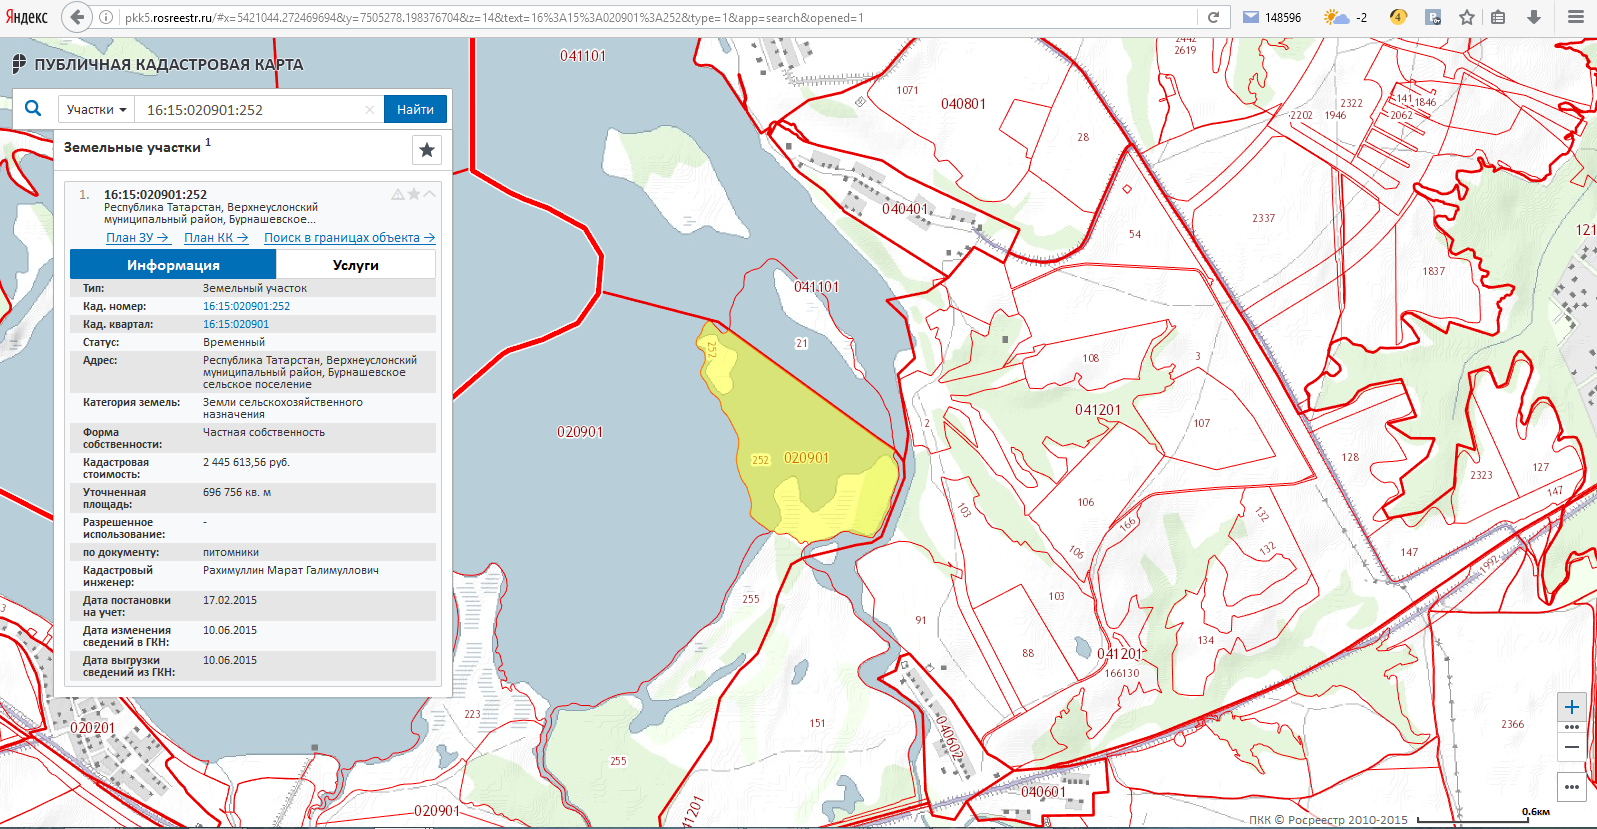Click the warning triangle icon in result row
The height and width of the screenshot is (829, 1597).
click(x=398, y=194)
